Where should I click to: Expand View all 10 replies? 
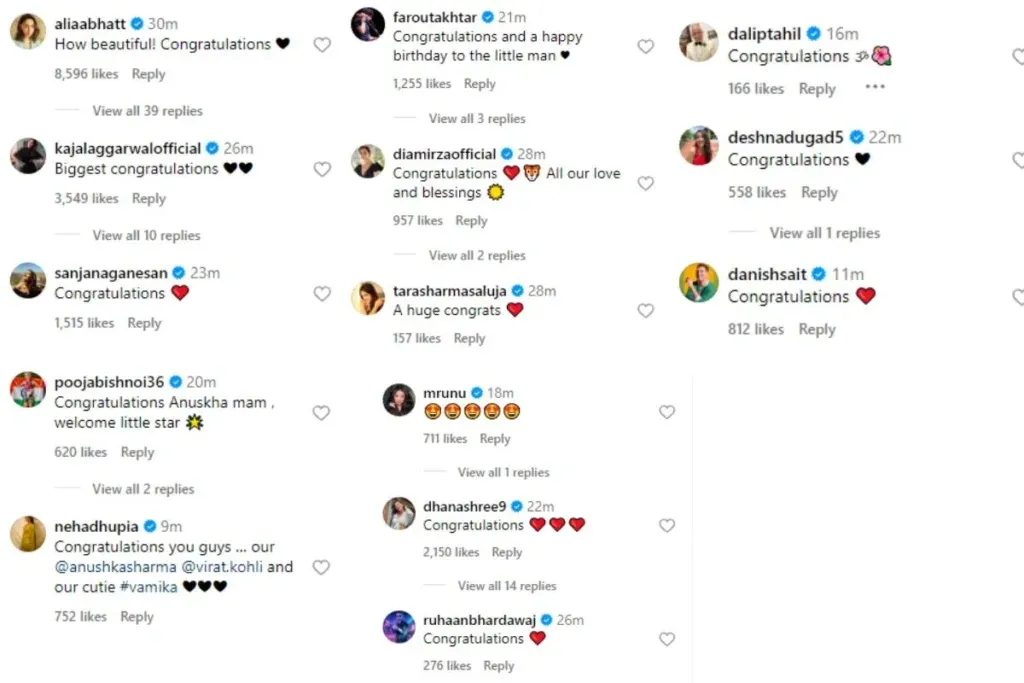click(146, 236)
